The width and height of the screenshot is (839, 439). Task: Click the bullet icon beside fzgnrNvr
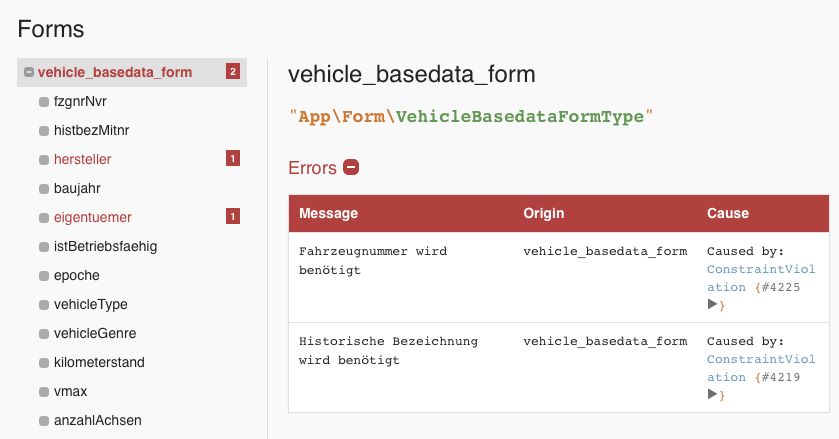point(44,101)
